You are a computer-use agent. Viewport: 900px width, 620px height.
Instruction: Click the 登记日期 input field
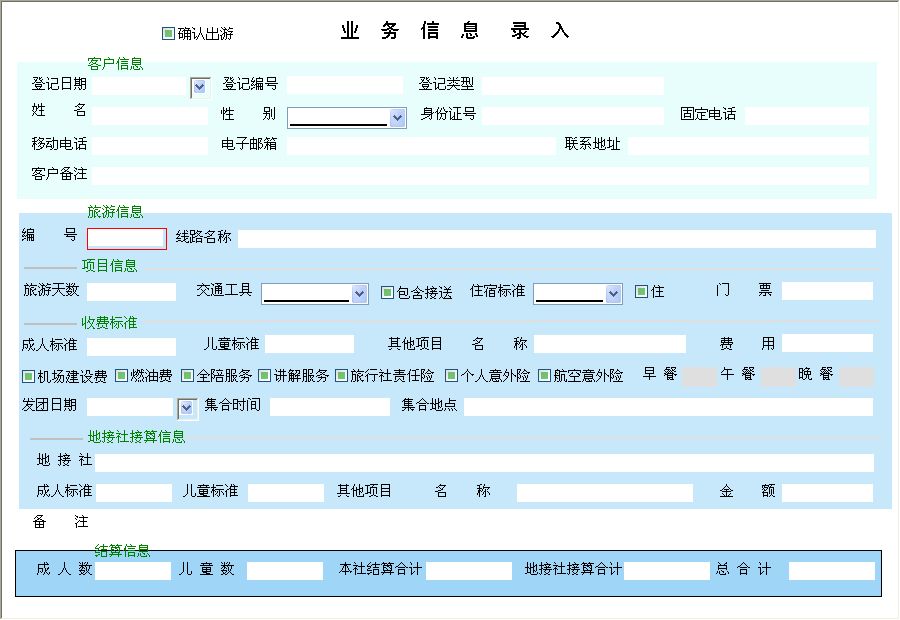[x=140, y=86]
